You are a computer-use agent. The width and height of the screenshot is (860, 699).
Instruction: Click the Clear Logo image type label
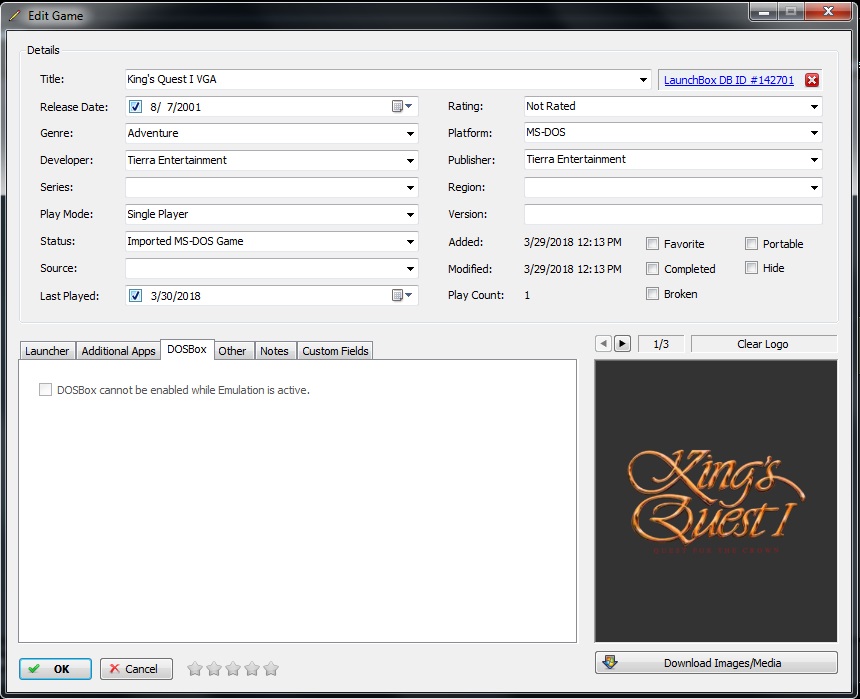point(763,344)
